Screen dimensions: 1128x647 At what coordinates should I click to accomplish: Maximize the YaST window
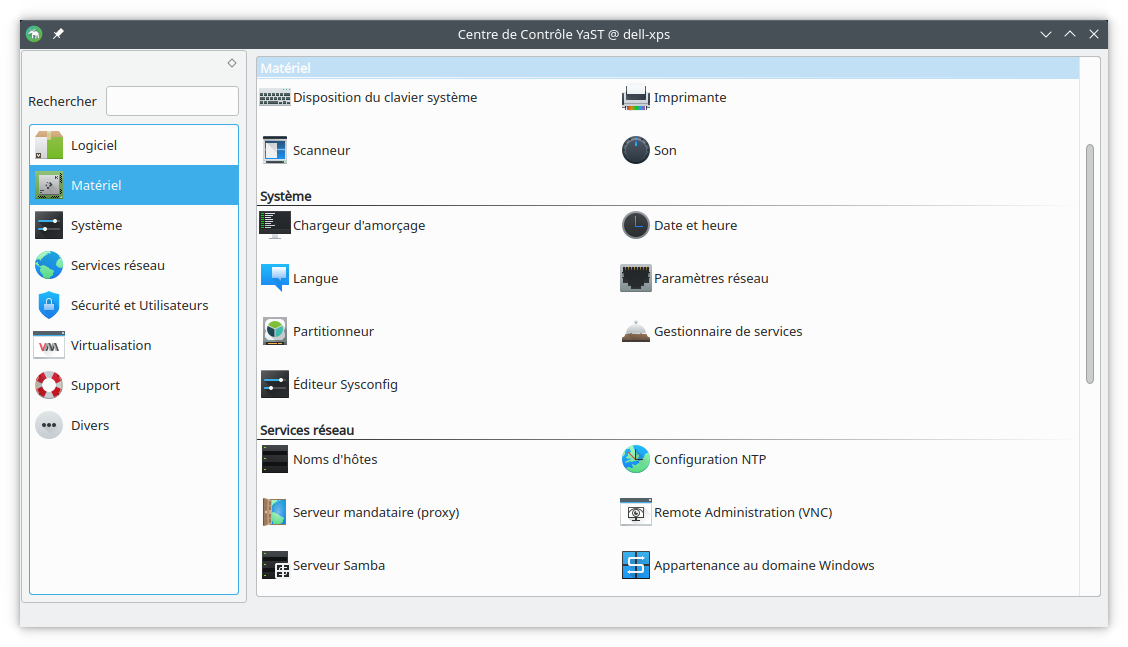click(x=1070, y=34)
